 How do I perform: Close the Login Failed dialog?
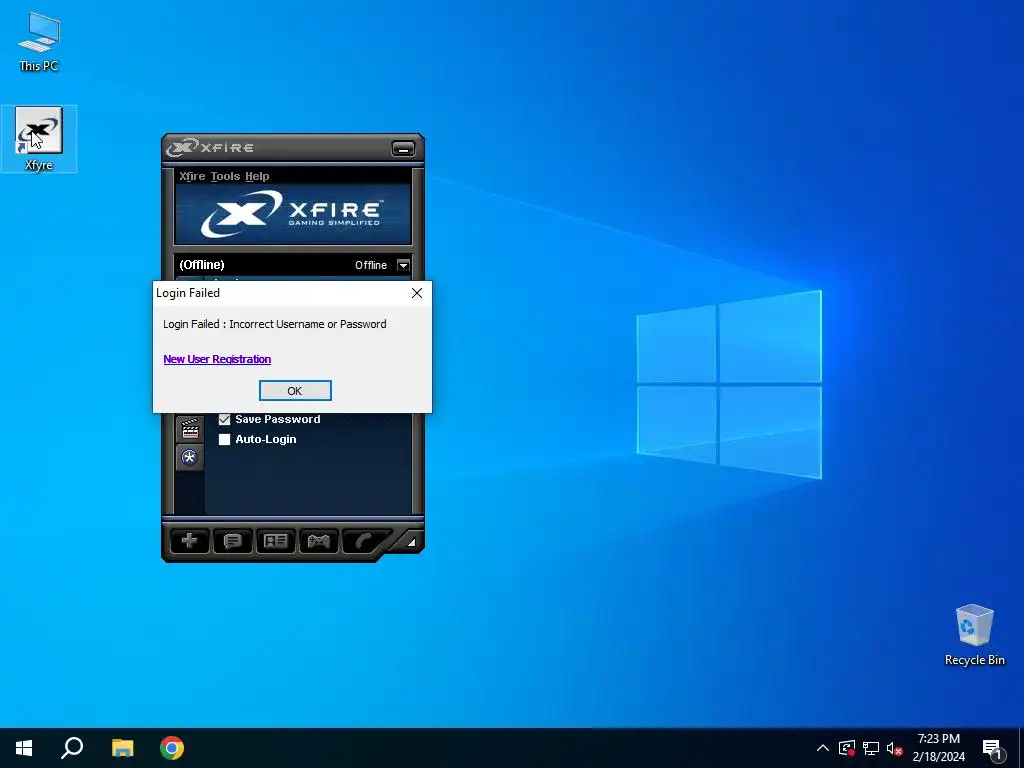point(417,293)
